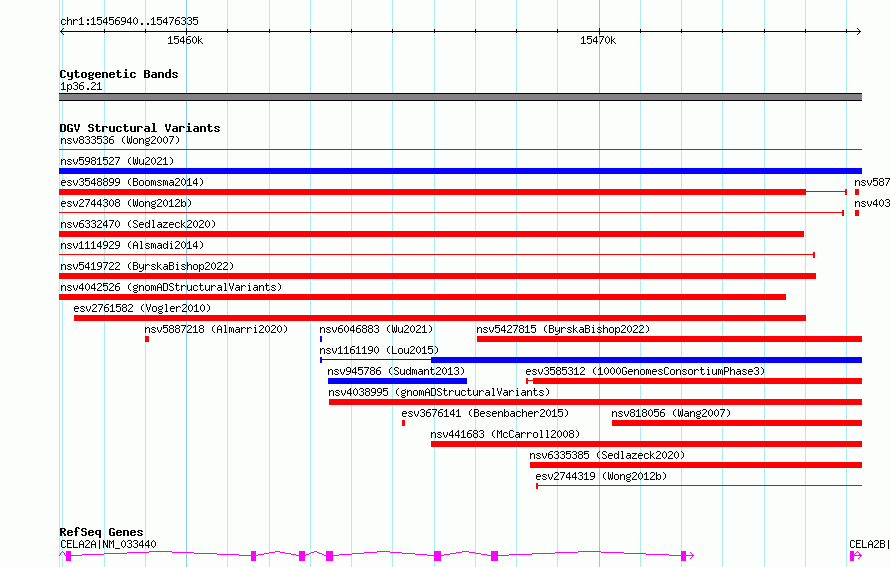The height and width of the screenshot is (567, 890).
Task: Click the red nsv441683 variant bar
Action: click(646, 444)
